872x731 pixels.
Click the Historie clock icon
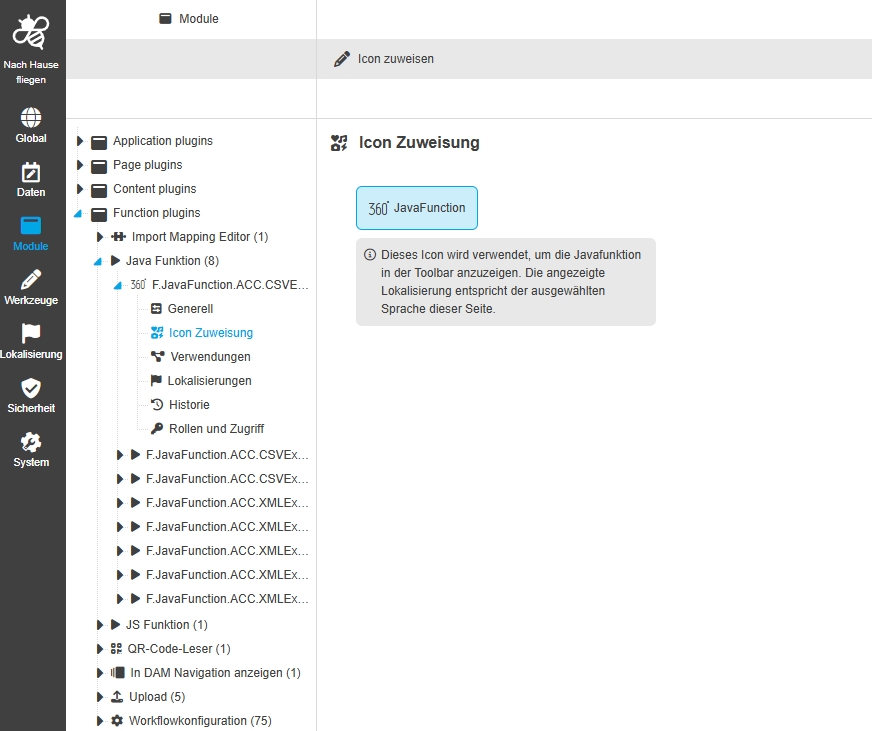tap(157, 405)
